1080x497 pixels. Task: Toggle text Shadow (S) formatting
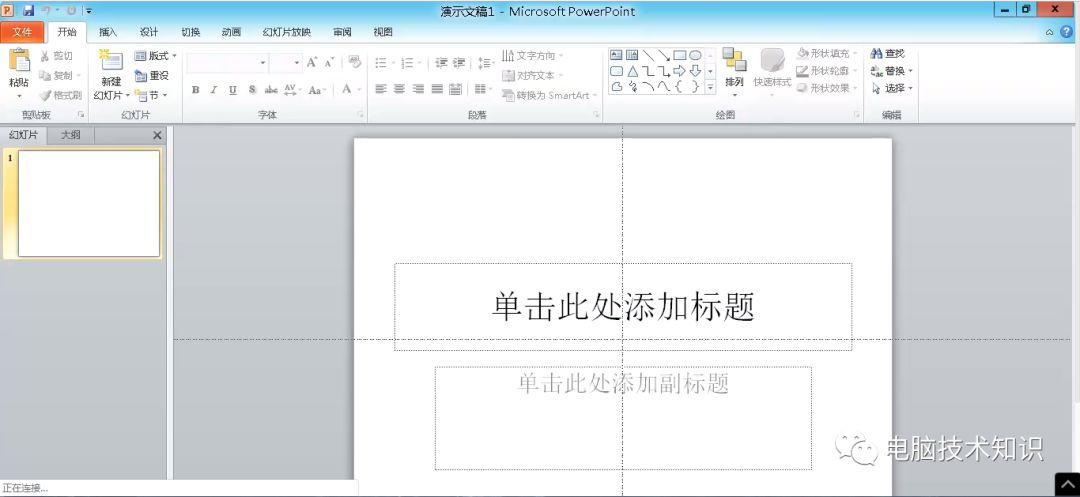point(252,89)
